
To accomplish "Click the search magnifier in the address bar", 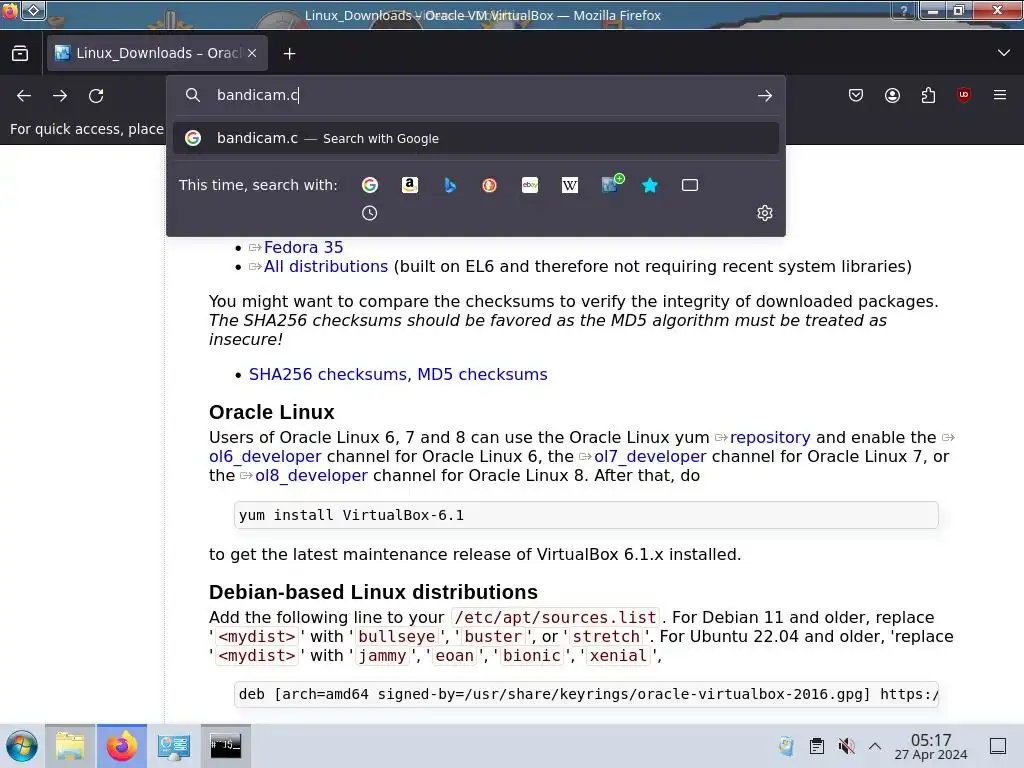I will click(193, 95).
